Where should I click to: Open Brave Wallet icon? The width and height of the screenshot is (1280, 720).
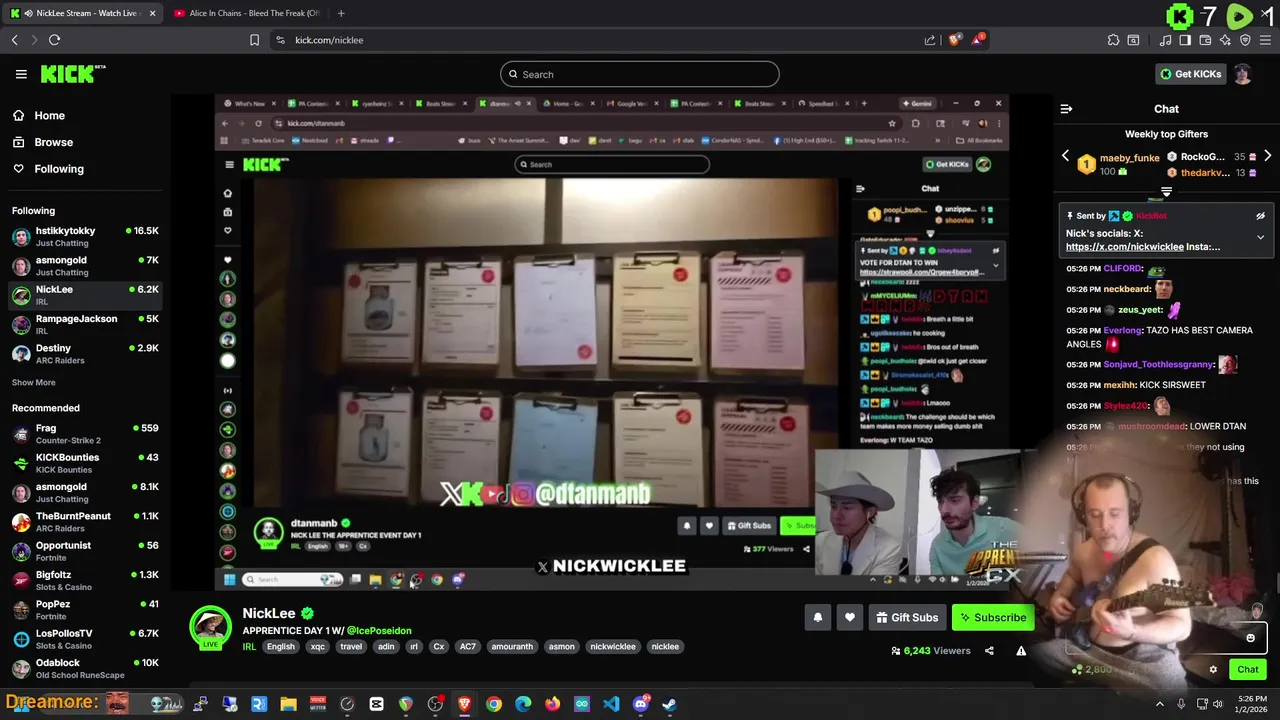point(1205,40)
